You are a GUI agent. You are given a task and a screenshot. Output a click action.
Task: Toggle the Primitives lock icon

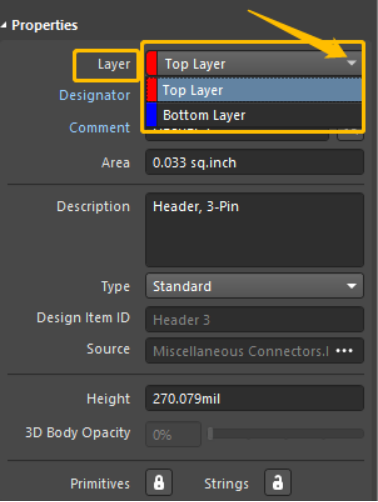pos(159,483)
